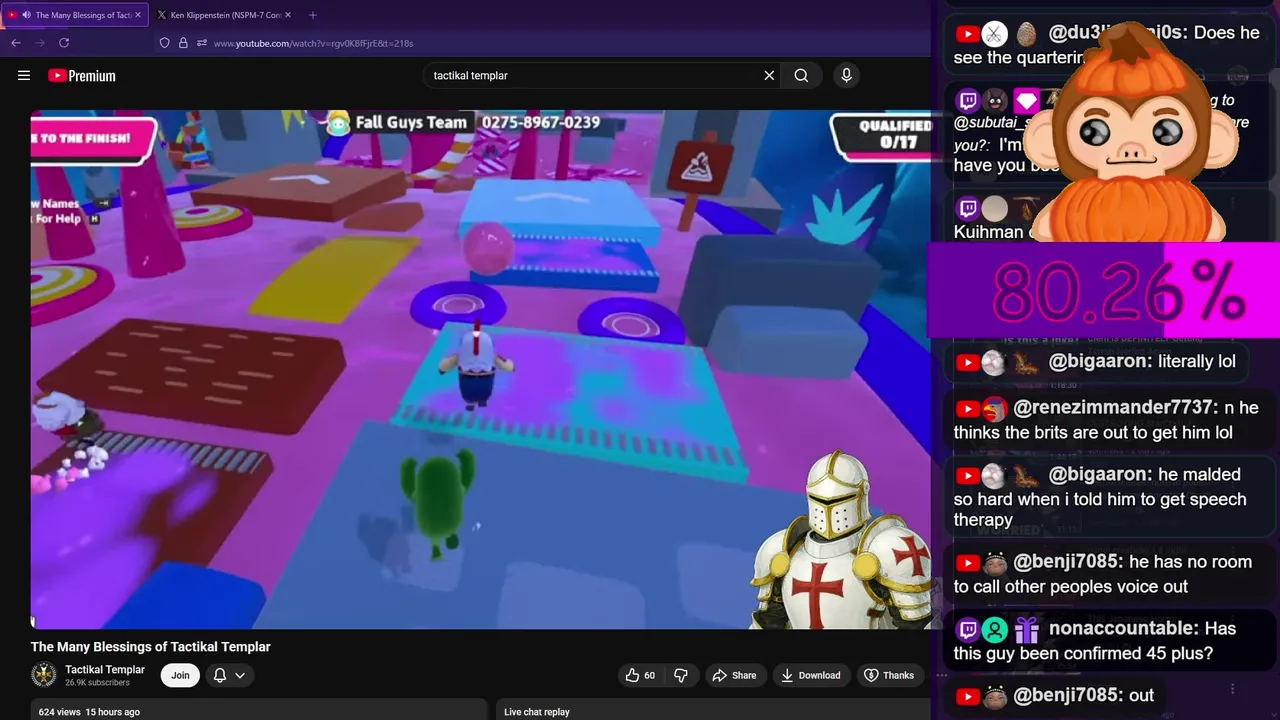Close the Ken Klippenstein tab
The image size is (1280, 720).
288,15
